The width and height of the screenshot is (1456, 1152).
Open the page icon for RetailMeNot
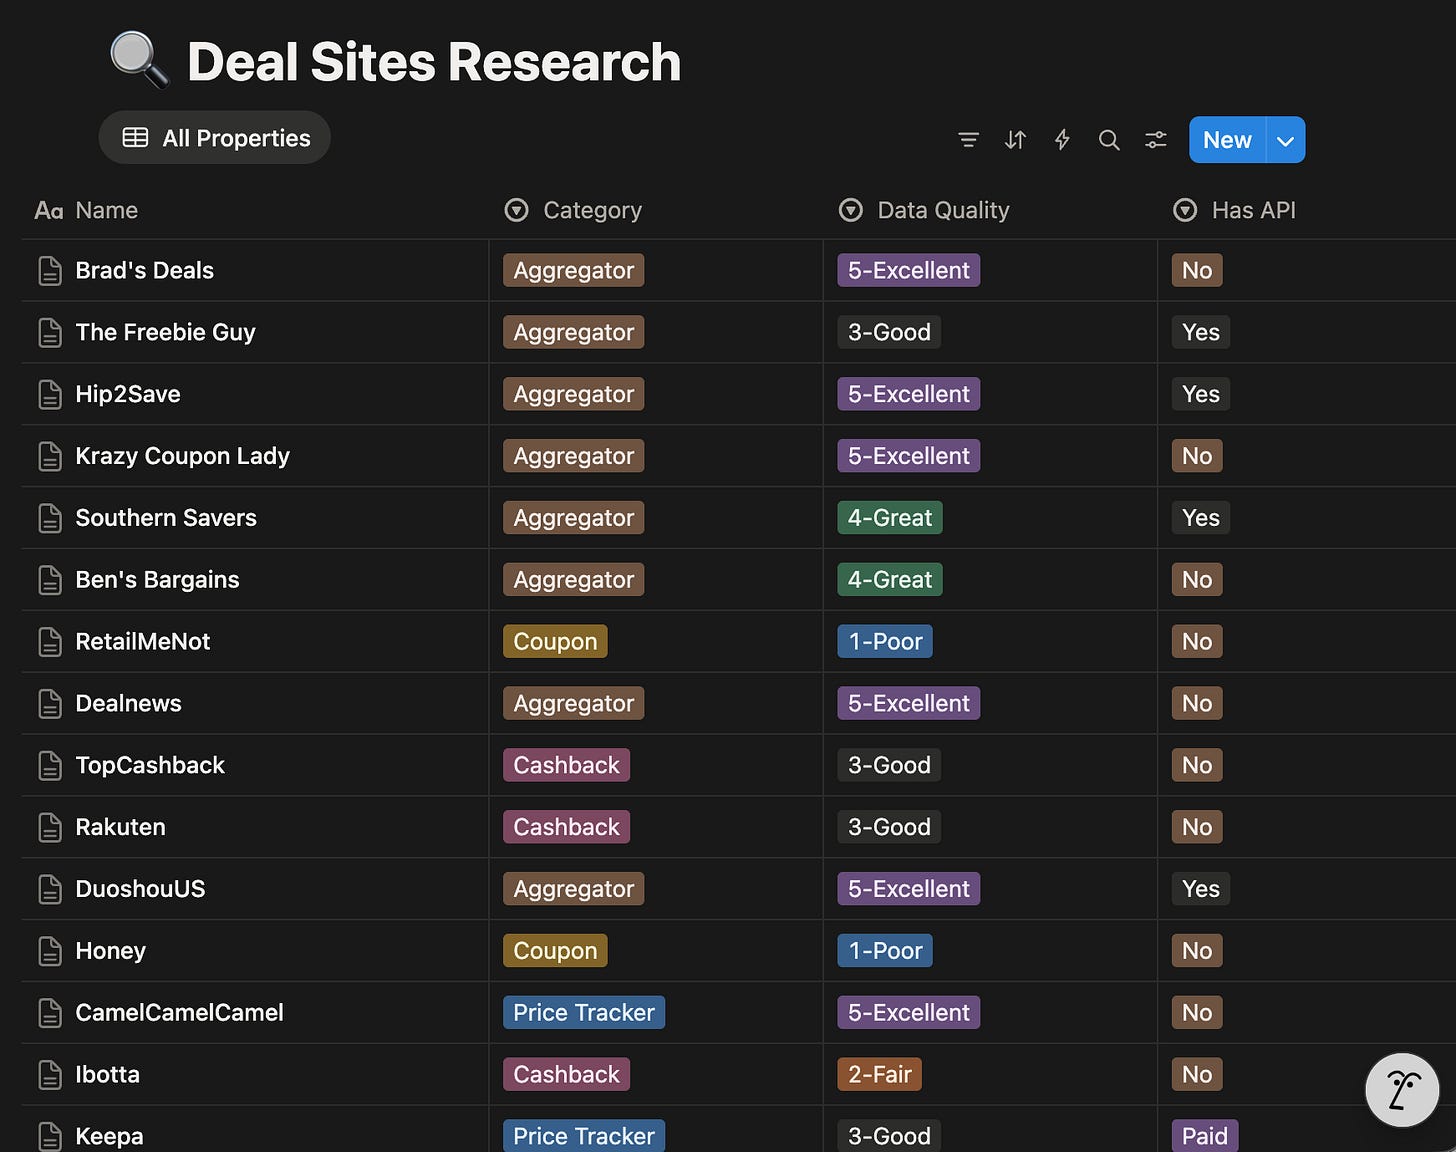point(50,642)
